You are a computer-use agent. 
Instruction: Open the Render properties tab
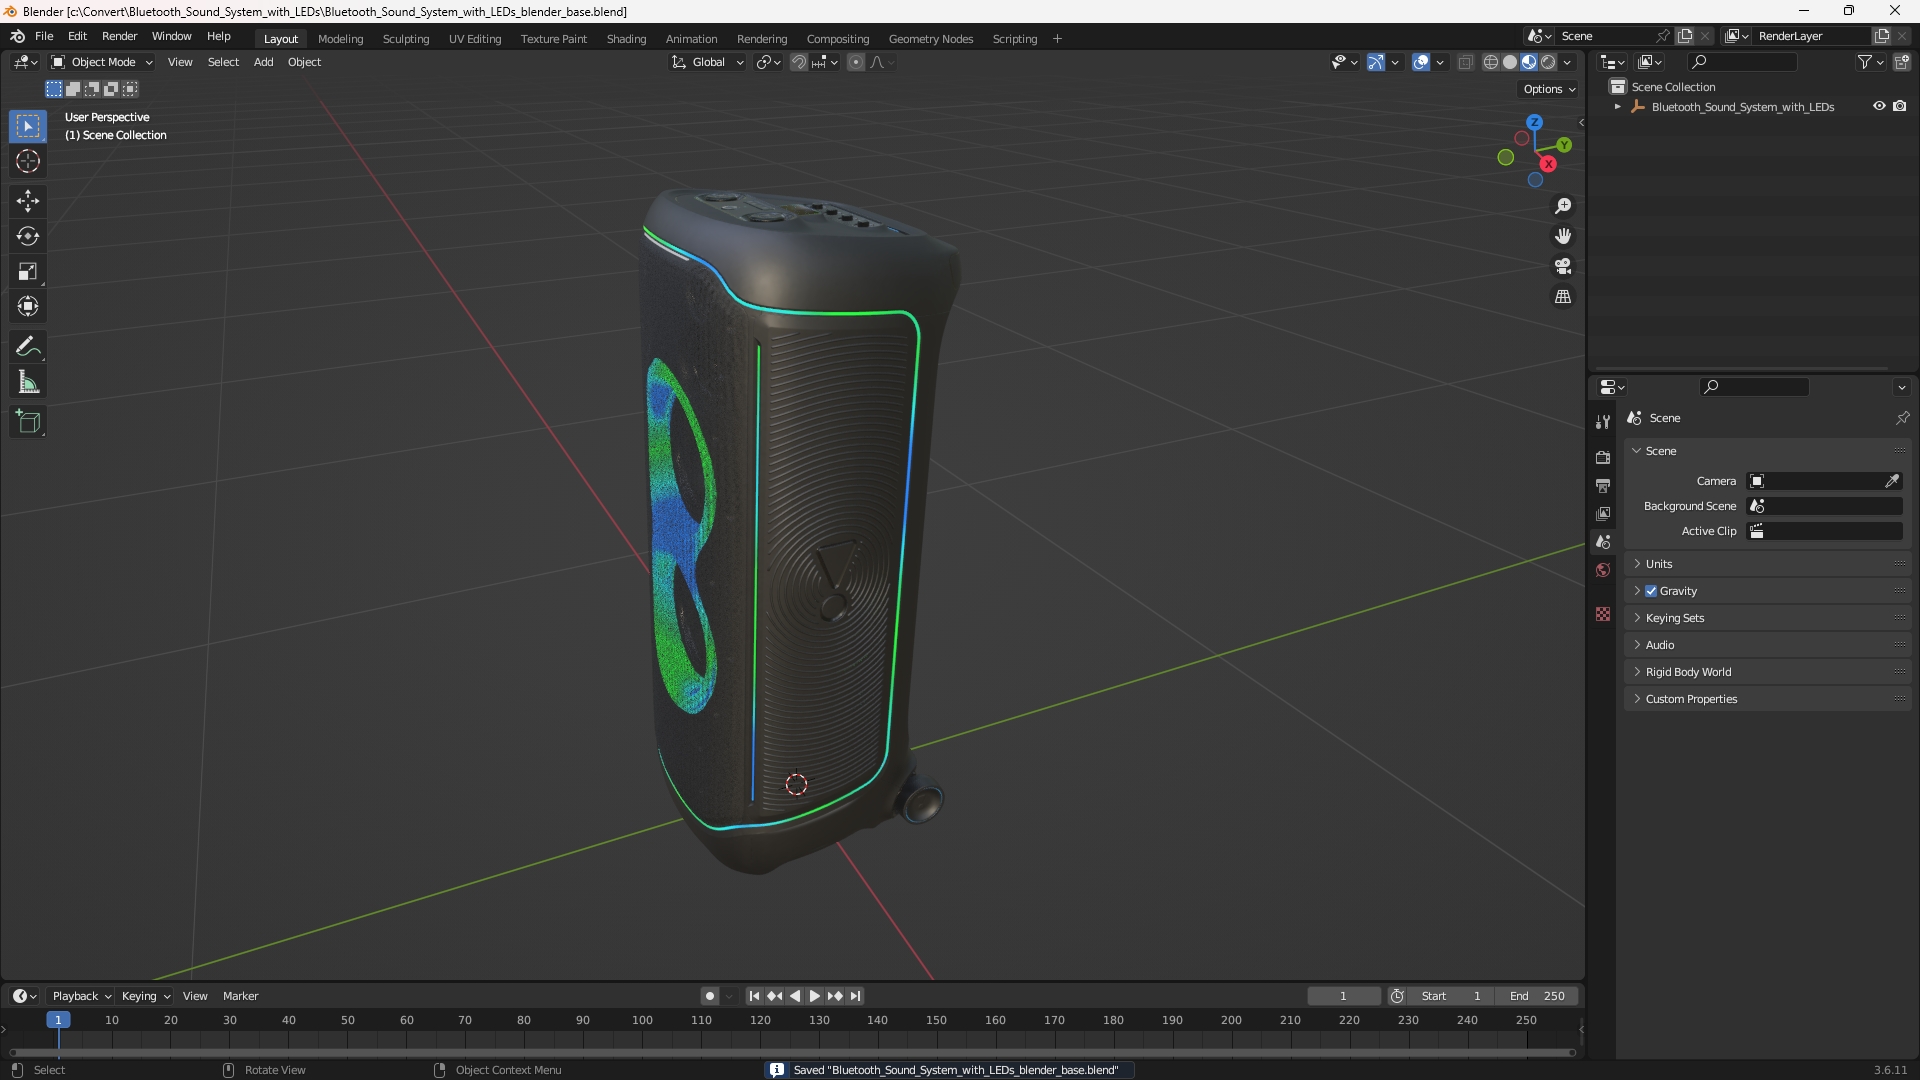[1603, 457]
